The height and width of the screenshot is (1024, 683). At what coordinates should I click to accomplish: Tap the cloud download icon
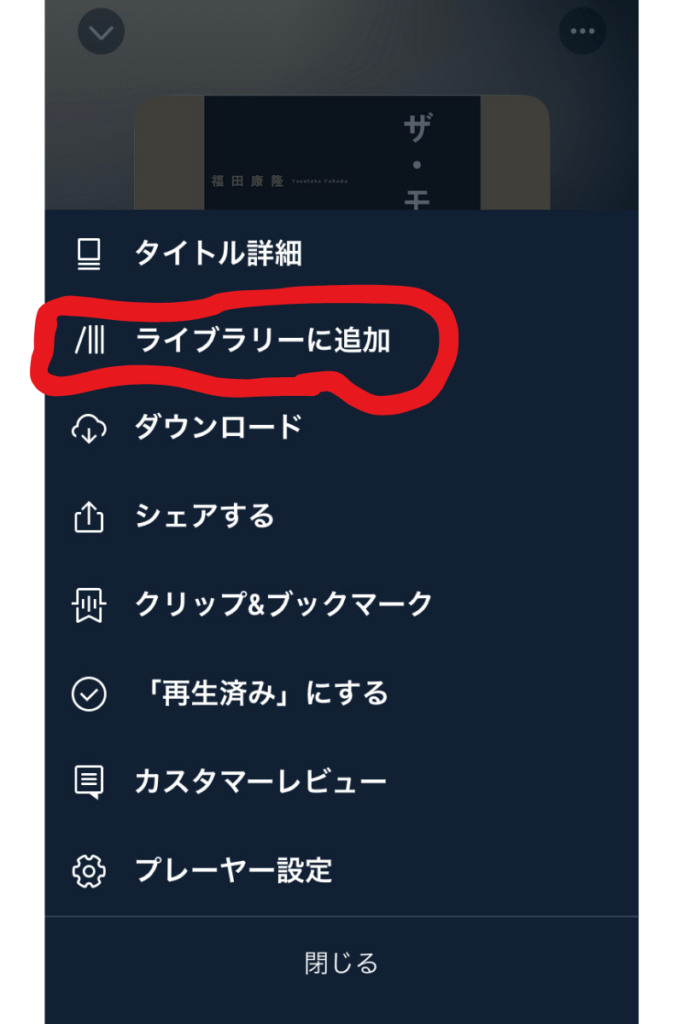point(89,428)
